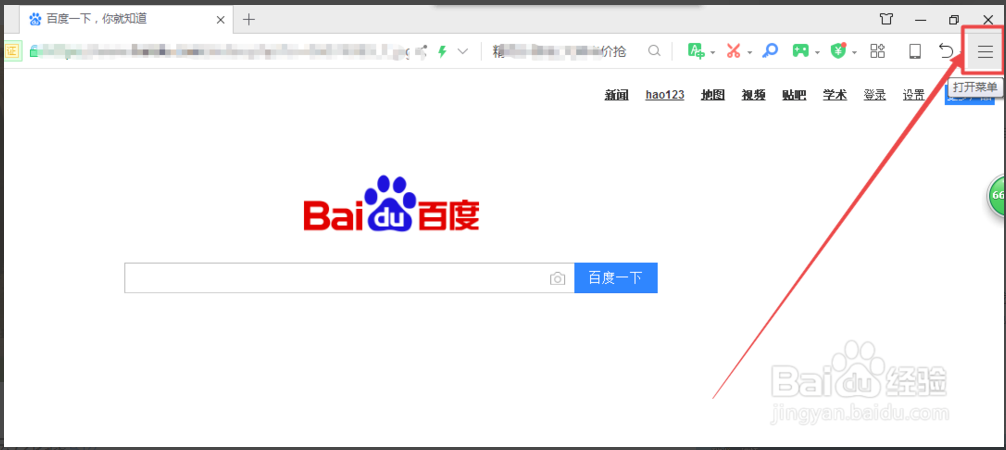Click the green lightning speed mode icon
1006x450 pixels.
[x=441, y=51]
